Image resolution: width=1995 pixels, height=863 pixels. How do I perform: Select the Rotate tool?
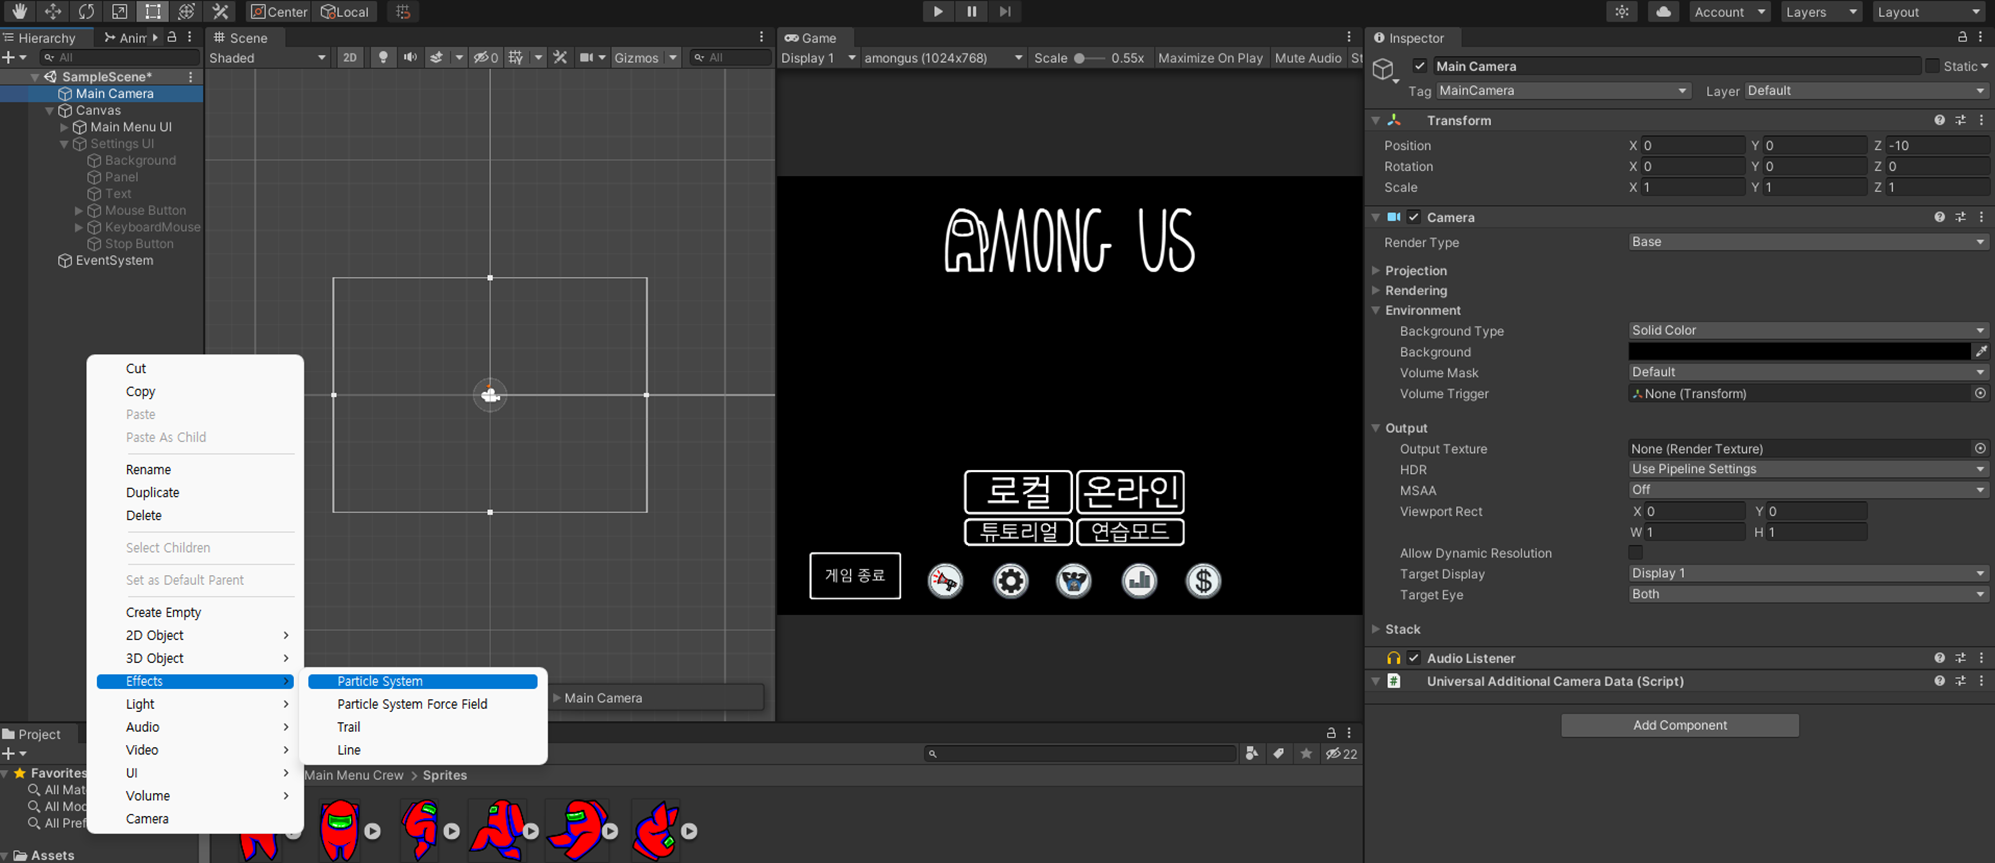[86, 12]
